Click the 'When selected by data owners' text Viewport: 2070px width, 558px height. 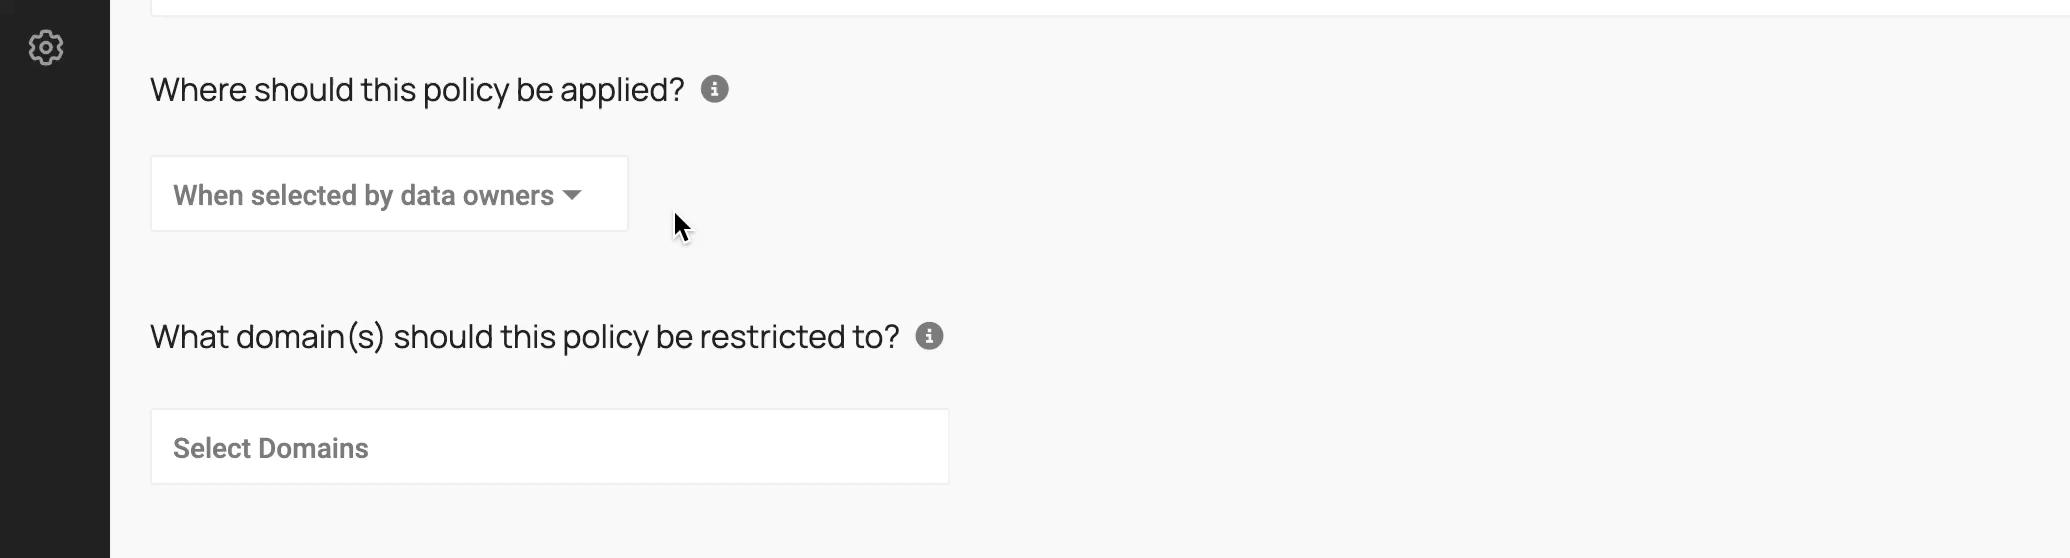coord(363,195)
